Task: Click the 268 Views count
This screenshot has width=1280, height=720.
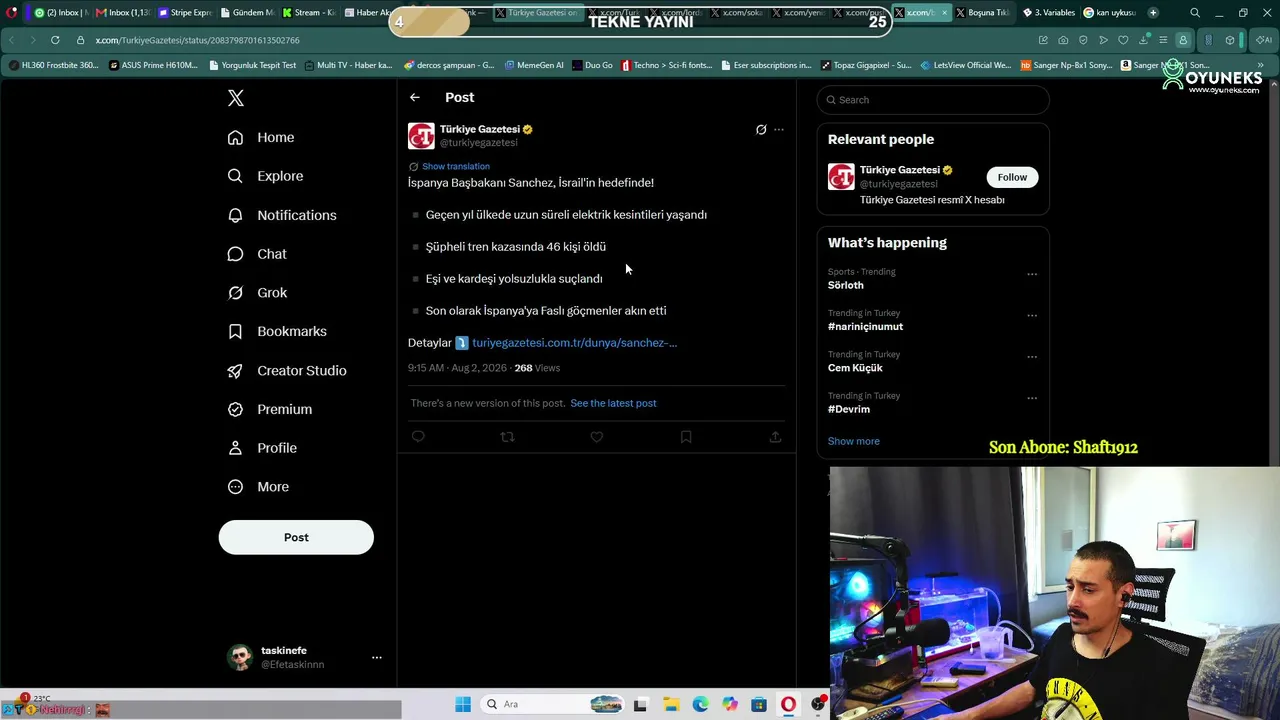Action: (537, 368)
